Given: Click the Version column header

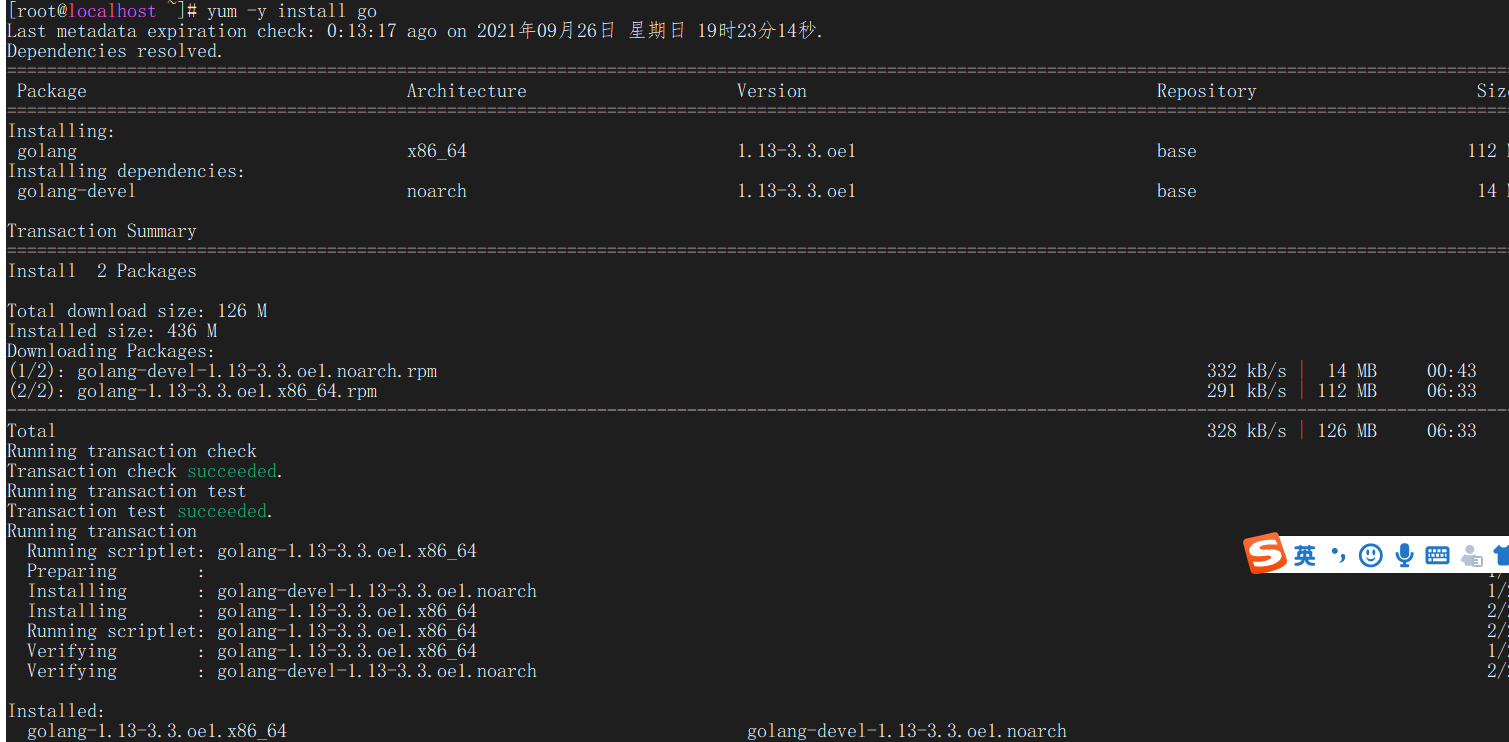Looking at the screenshot, I should pos(771,91).
